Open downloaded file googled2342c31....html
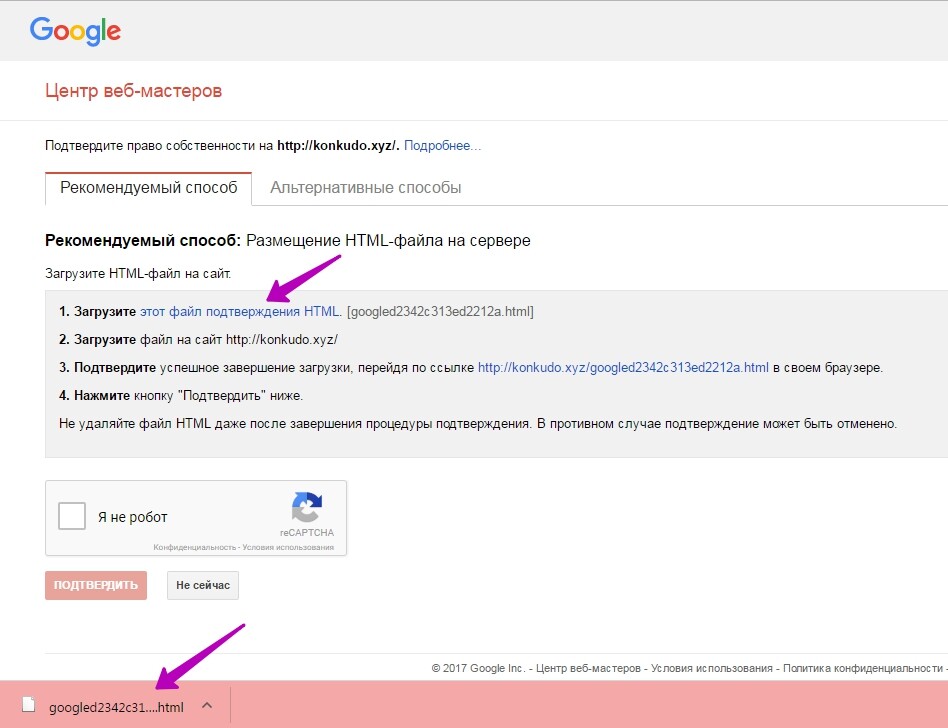The image size is (948, 728). point(116,707)
